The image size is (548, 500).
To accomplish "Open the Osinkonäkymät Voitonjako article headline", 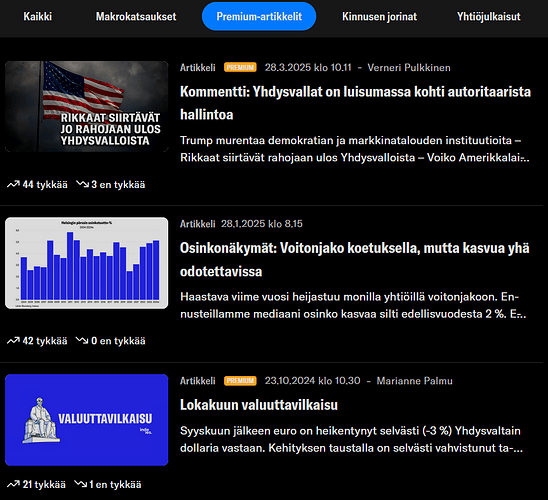I will coord(354,260).
